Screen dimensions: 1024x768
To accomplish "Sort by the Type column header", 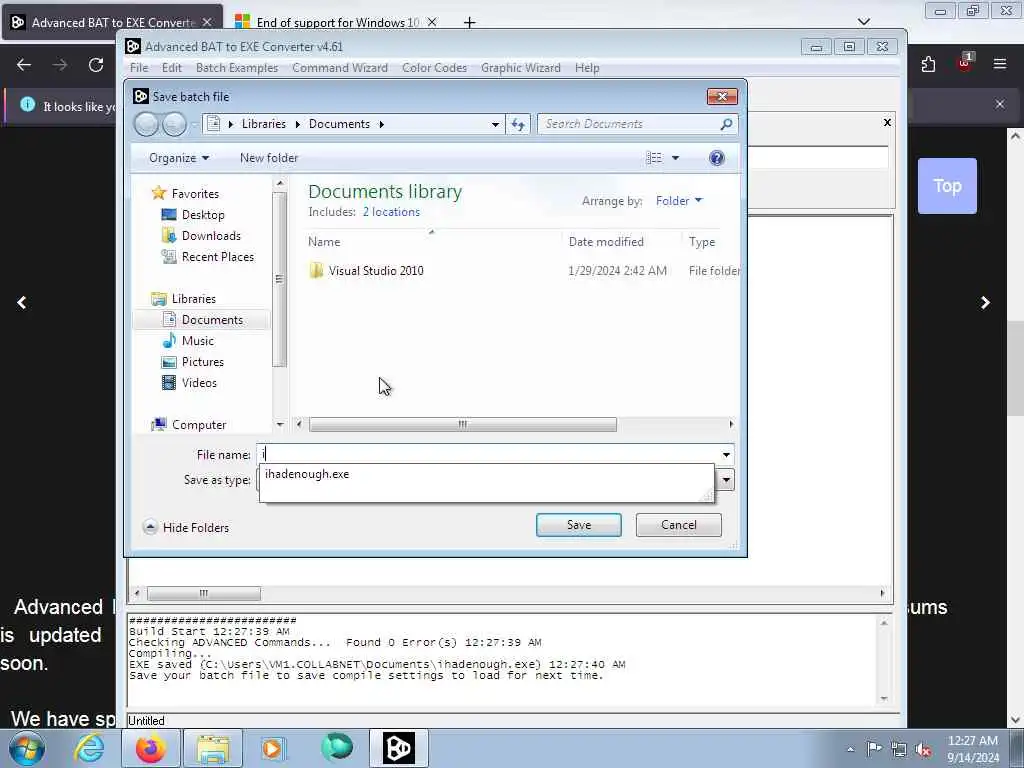I will [702, 242].
